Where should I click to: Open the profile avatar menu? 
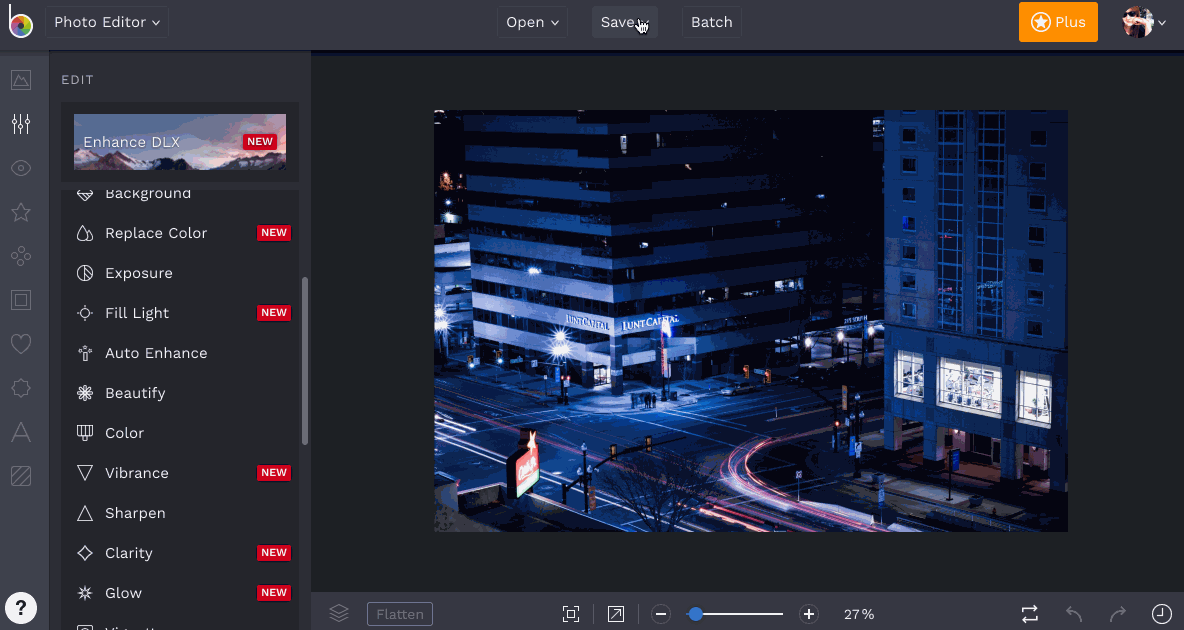pyautogui.click(x=1144, y=22)
